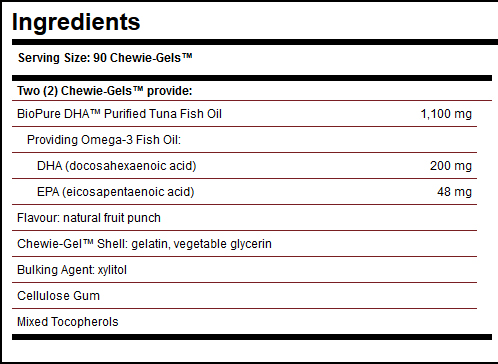Click the 1,100 mg amount

(x=446, y=114)
